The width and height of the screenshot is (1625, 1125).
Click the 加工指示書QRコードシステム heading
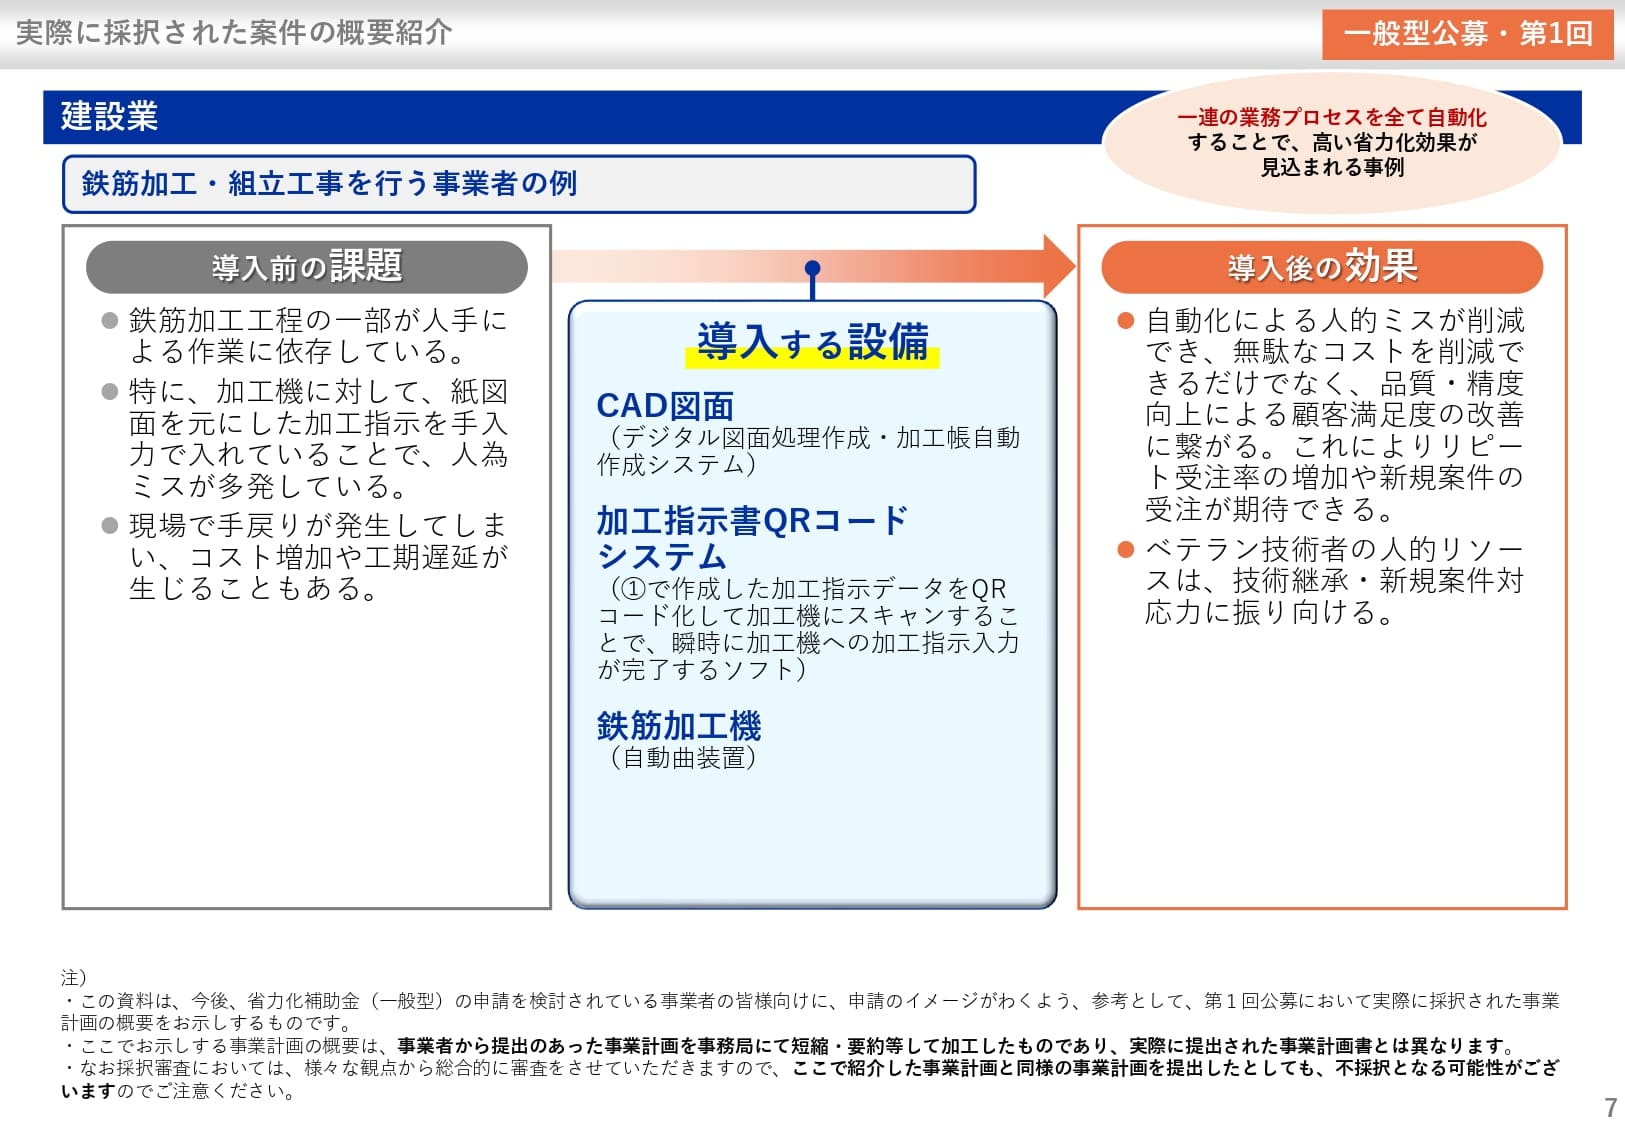(752, 538)
